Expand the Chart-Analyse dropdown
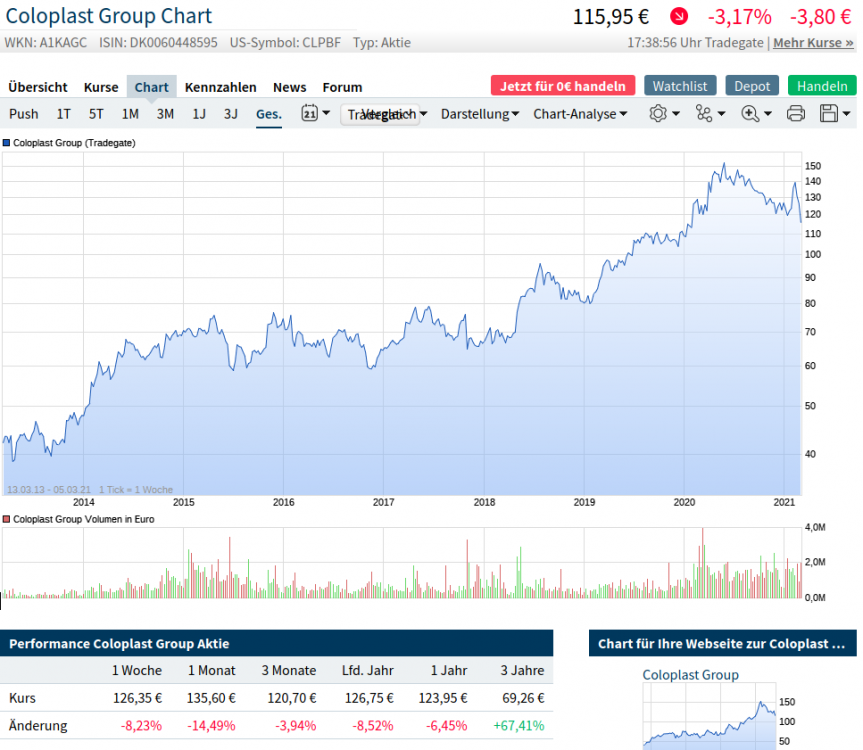Viewport: 863px width, 750px height. coord(580,114)
